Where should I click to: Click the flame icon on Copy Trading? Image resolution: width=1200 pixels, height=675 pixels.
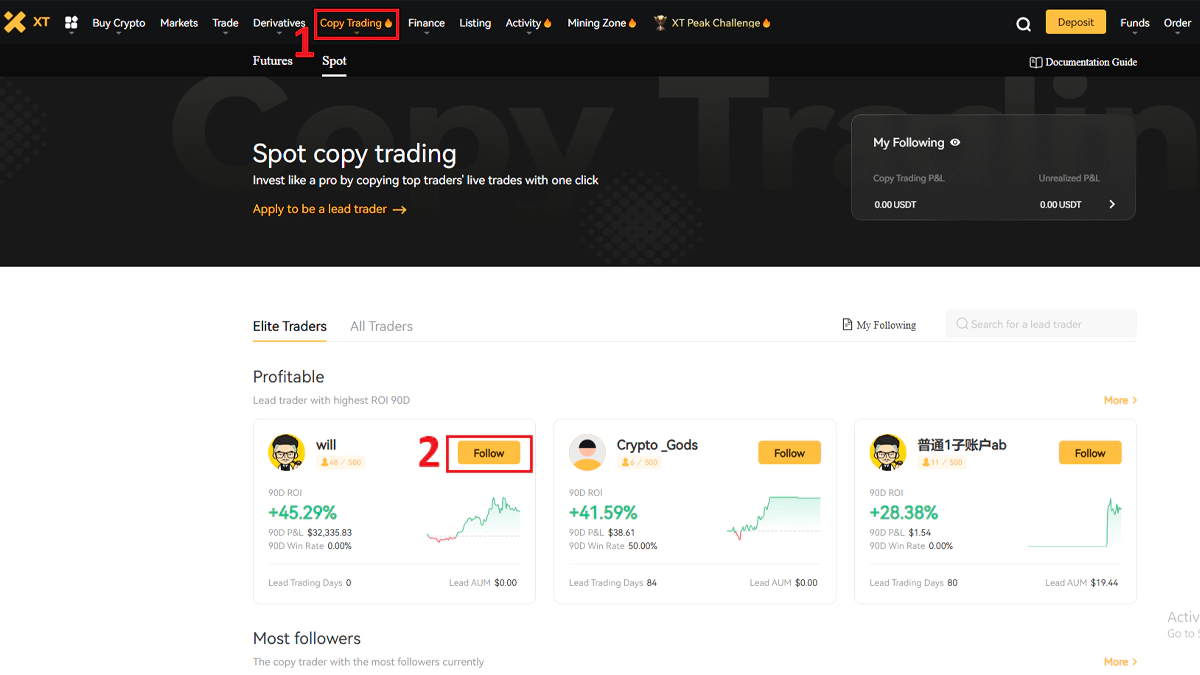[389, 23]
